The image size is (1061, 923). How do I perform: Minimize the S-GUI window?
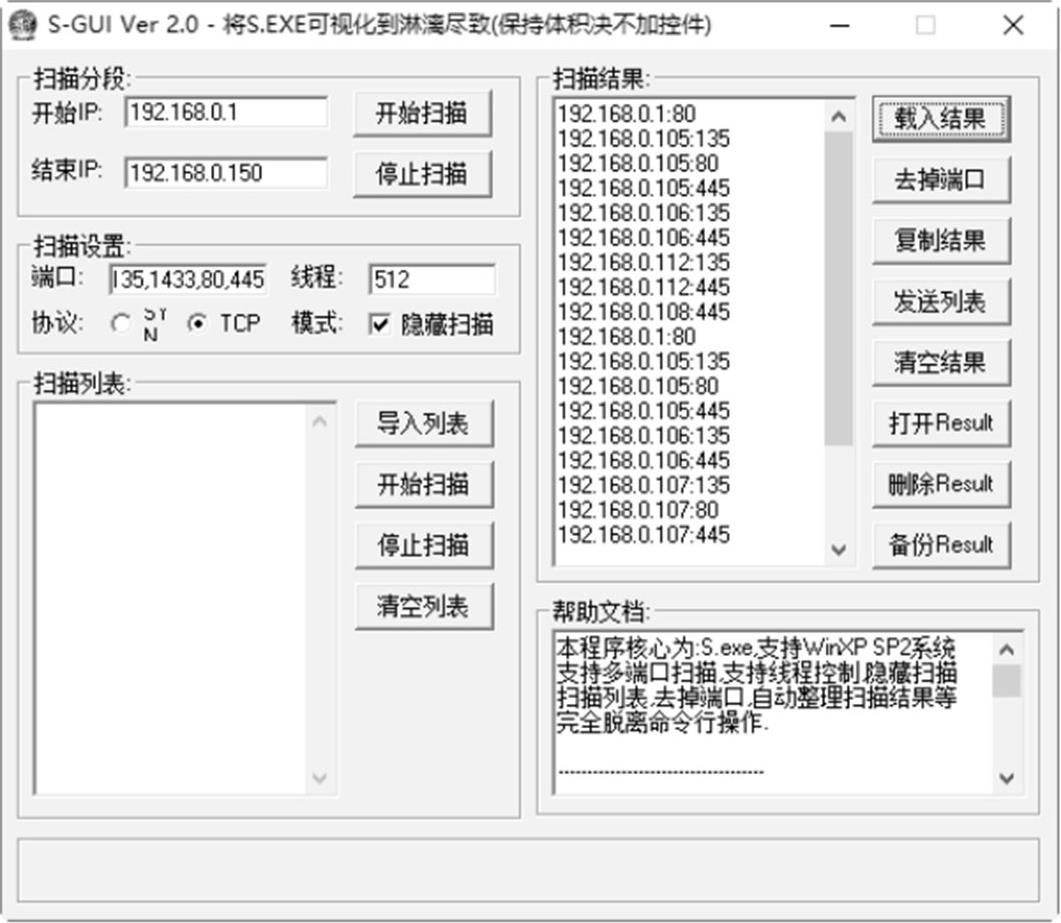840,26
